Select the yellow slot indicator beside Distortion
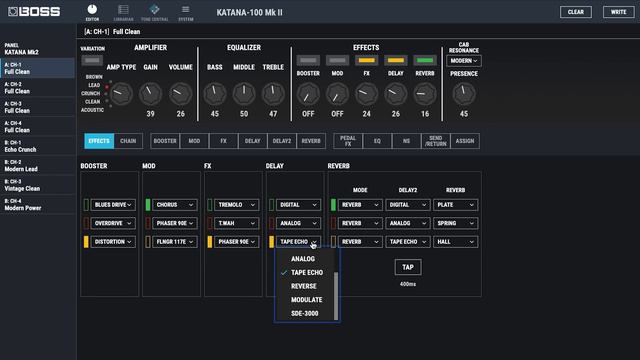 [86, 242]
